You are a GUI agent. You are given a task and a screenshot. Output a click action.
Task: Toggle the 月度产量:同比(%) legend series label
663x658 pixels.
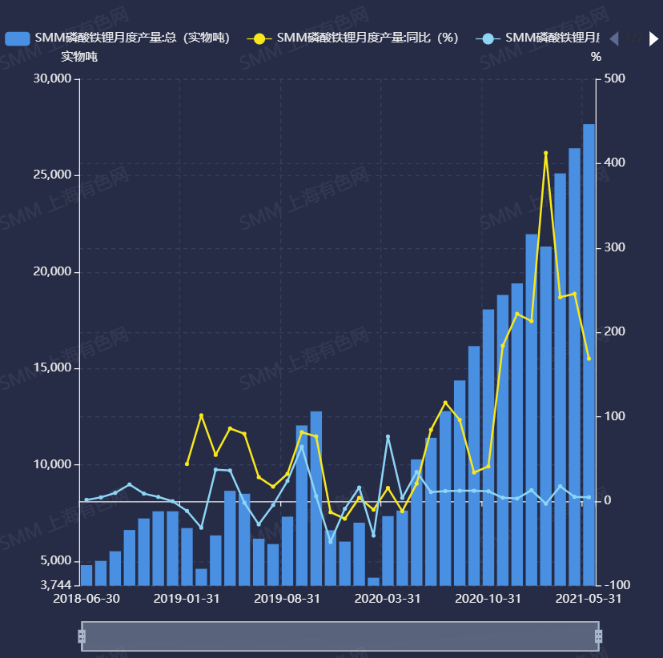(367, 38)
